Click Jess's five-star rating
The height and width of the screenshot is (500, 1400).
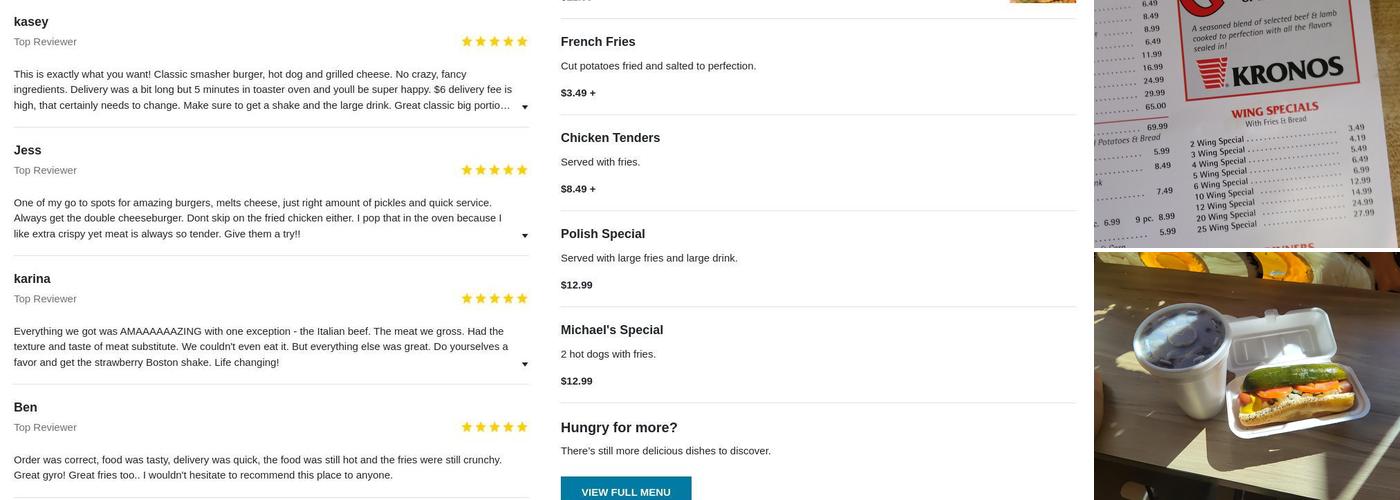coord(494,170)
